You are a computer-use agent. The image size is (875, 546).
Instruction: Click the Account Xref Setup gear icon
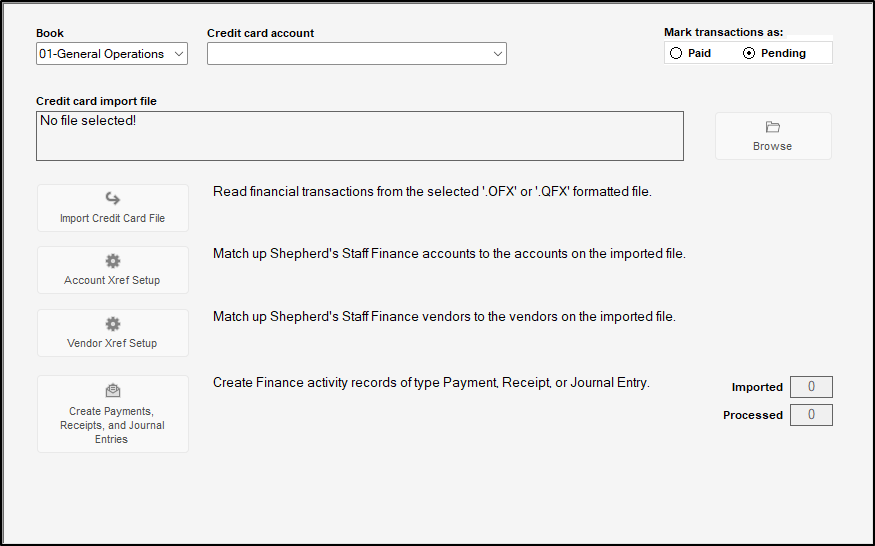pyautogui.click(x=113, y=261)
